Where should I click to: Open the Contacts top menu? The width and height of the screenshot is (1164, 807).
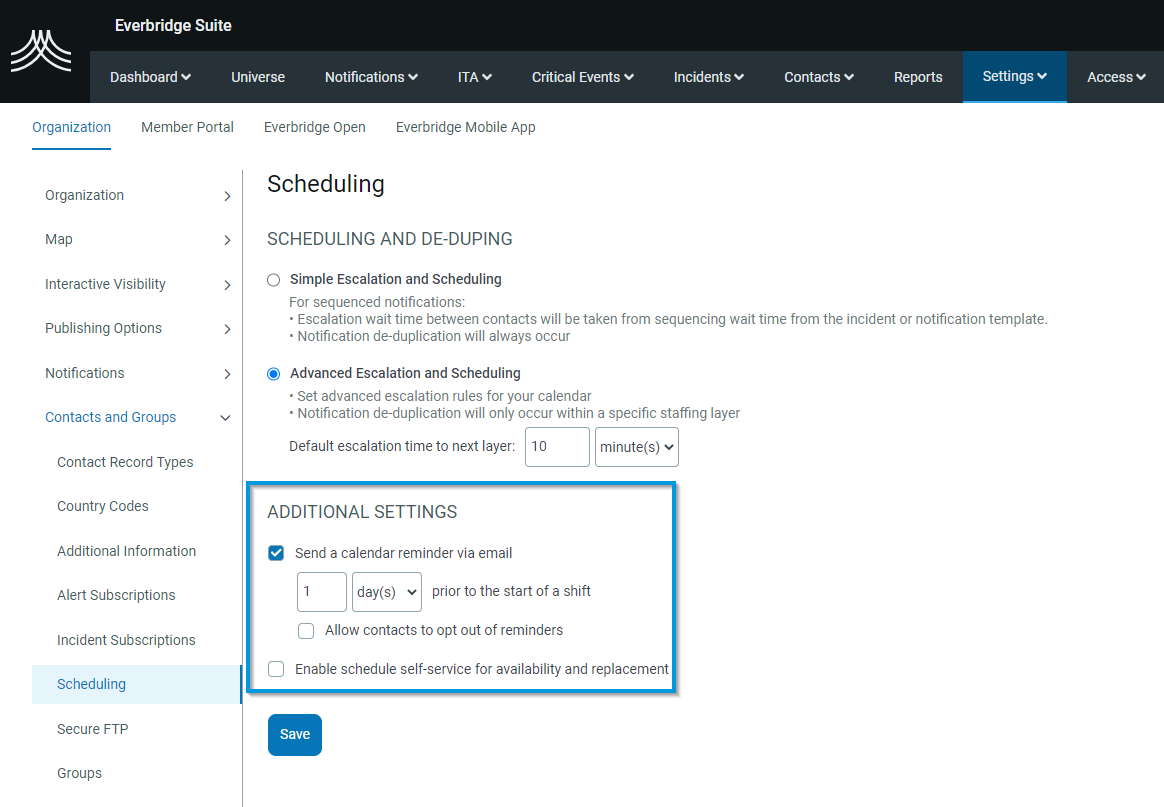click(819, 77)
